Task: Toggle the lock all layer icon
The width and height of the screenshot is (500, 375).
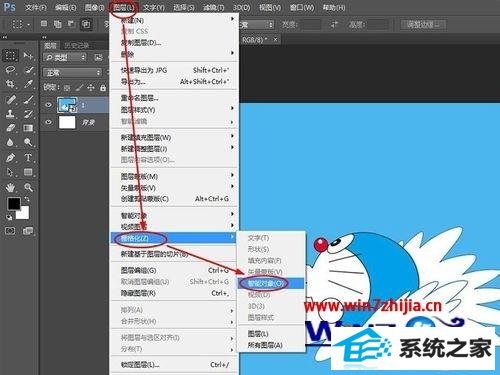Action: 103,88
